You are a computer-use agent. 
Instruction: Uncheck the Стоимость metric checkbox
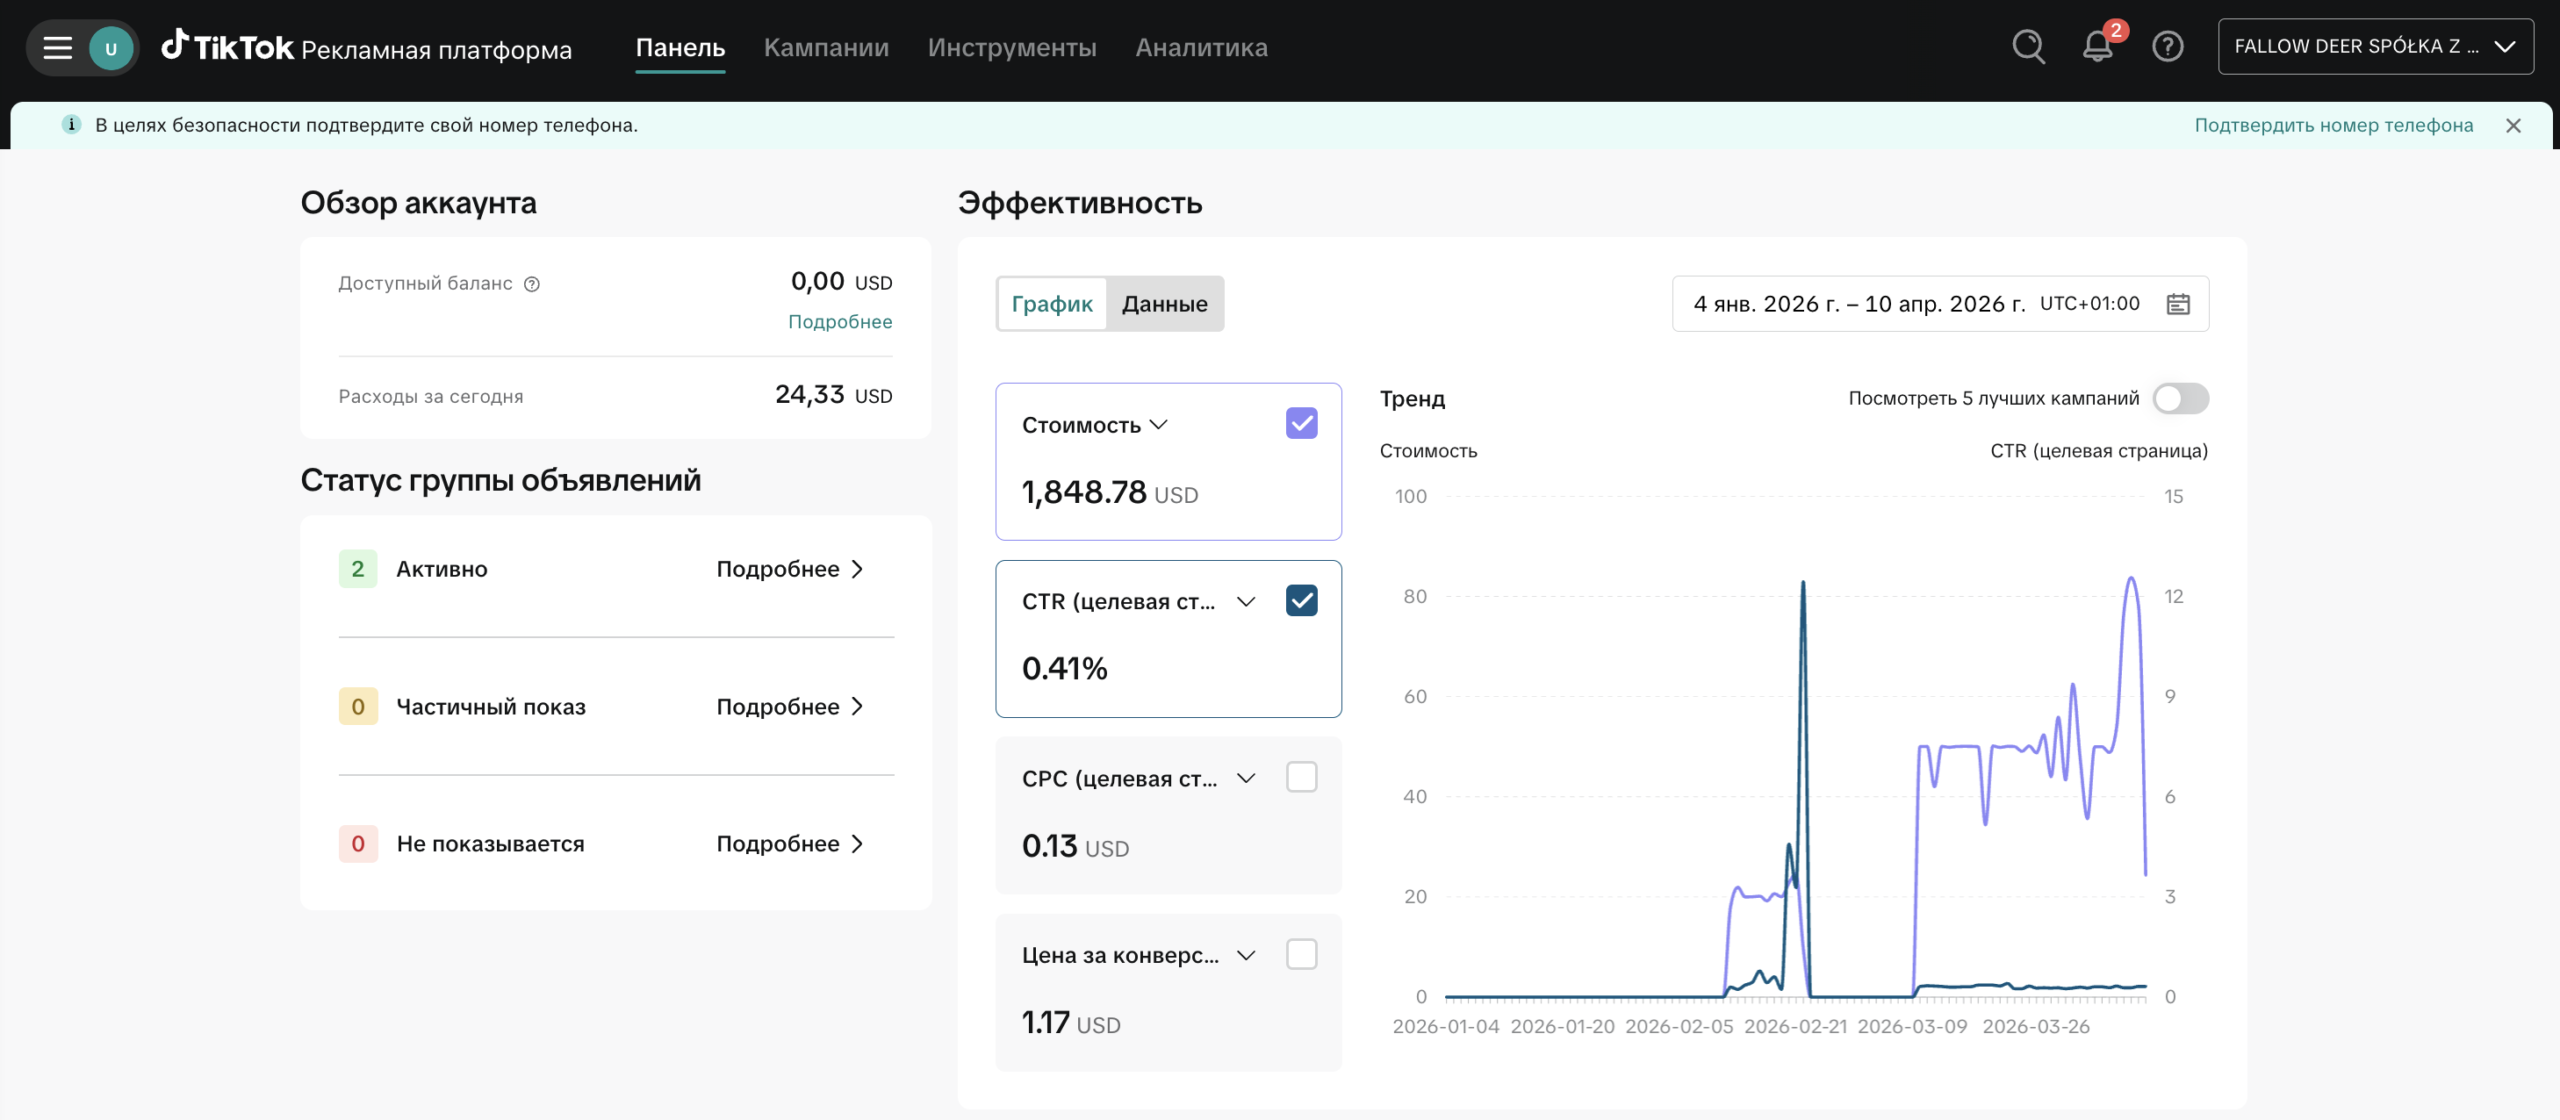(1301, 423)
